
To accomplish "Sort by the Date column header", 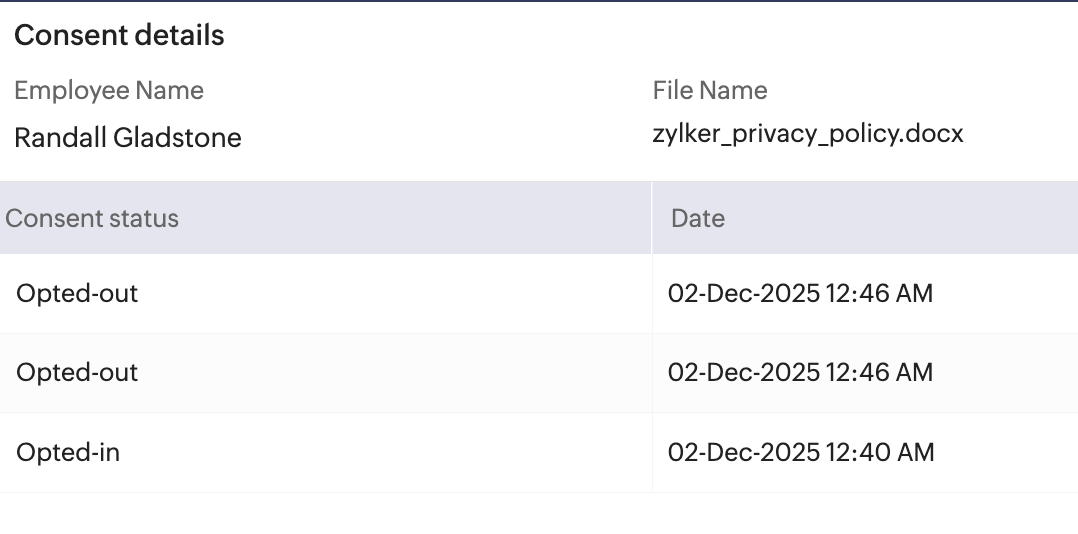I will pyautogui.click(x=698, y=218).
